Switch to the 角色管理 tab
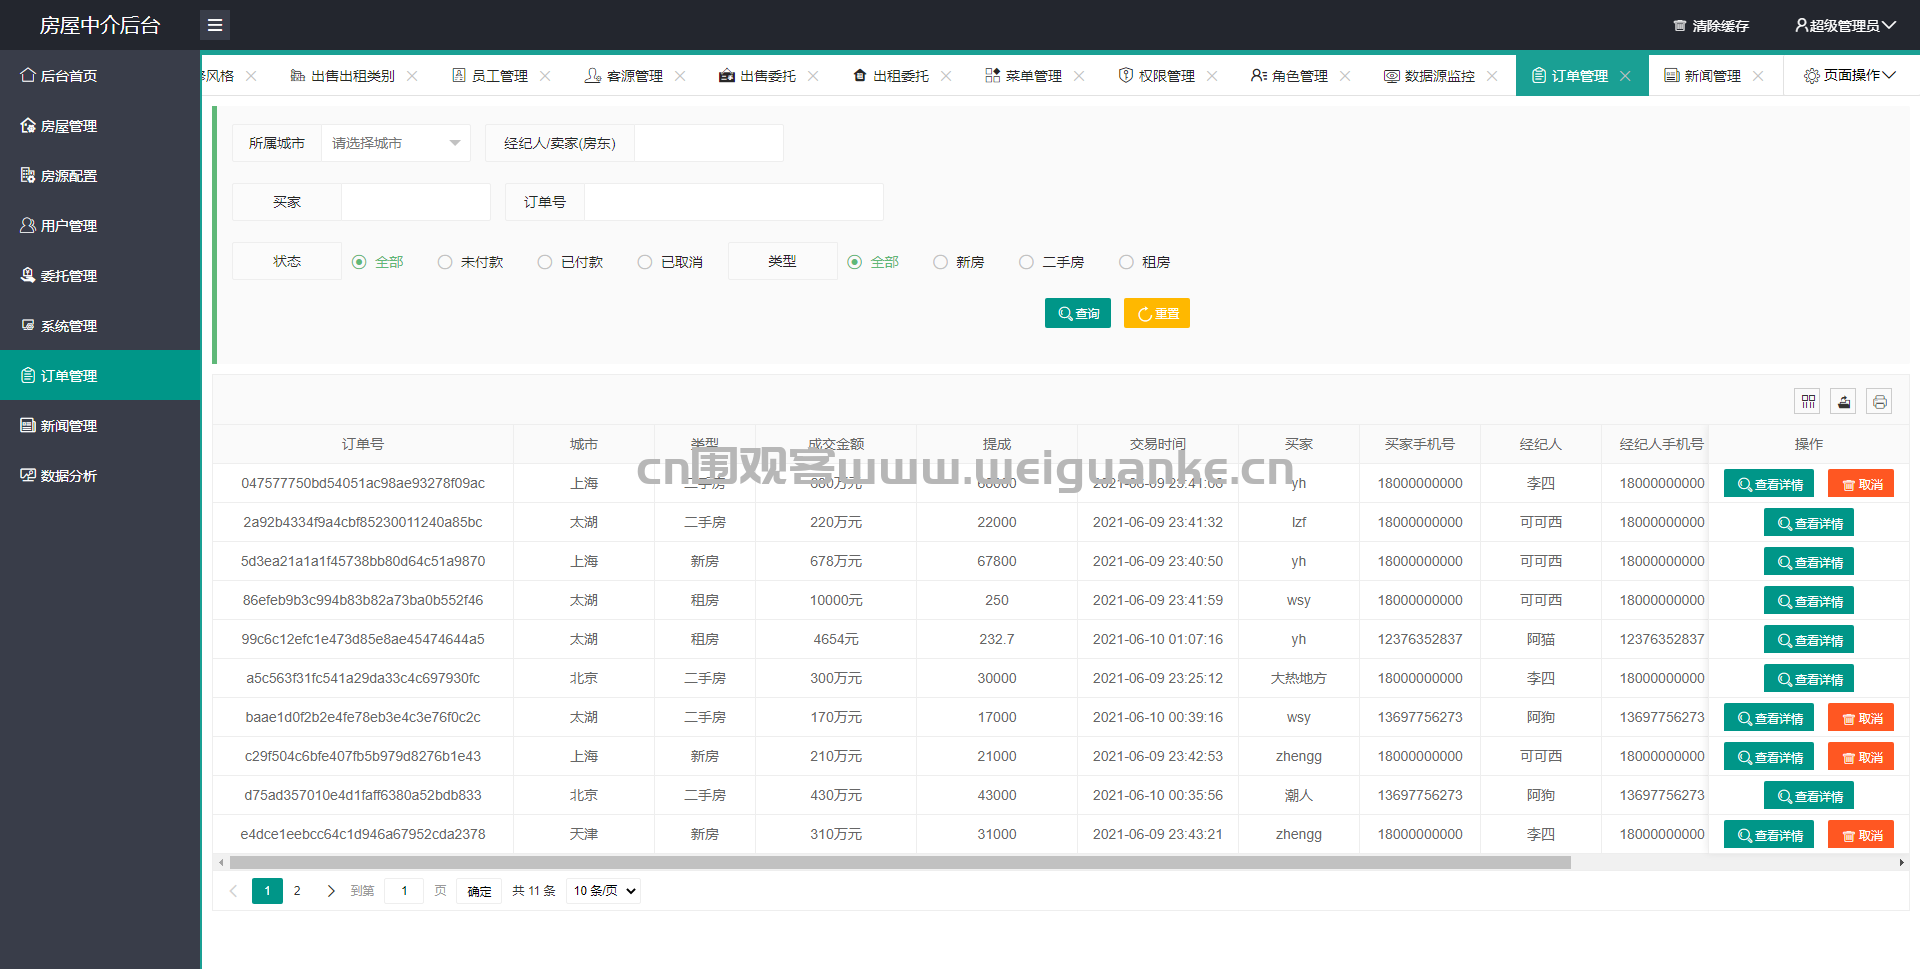 (1290, 76)
